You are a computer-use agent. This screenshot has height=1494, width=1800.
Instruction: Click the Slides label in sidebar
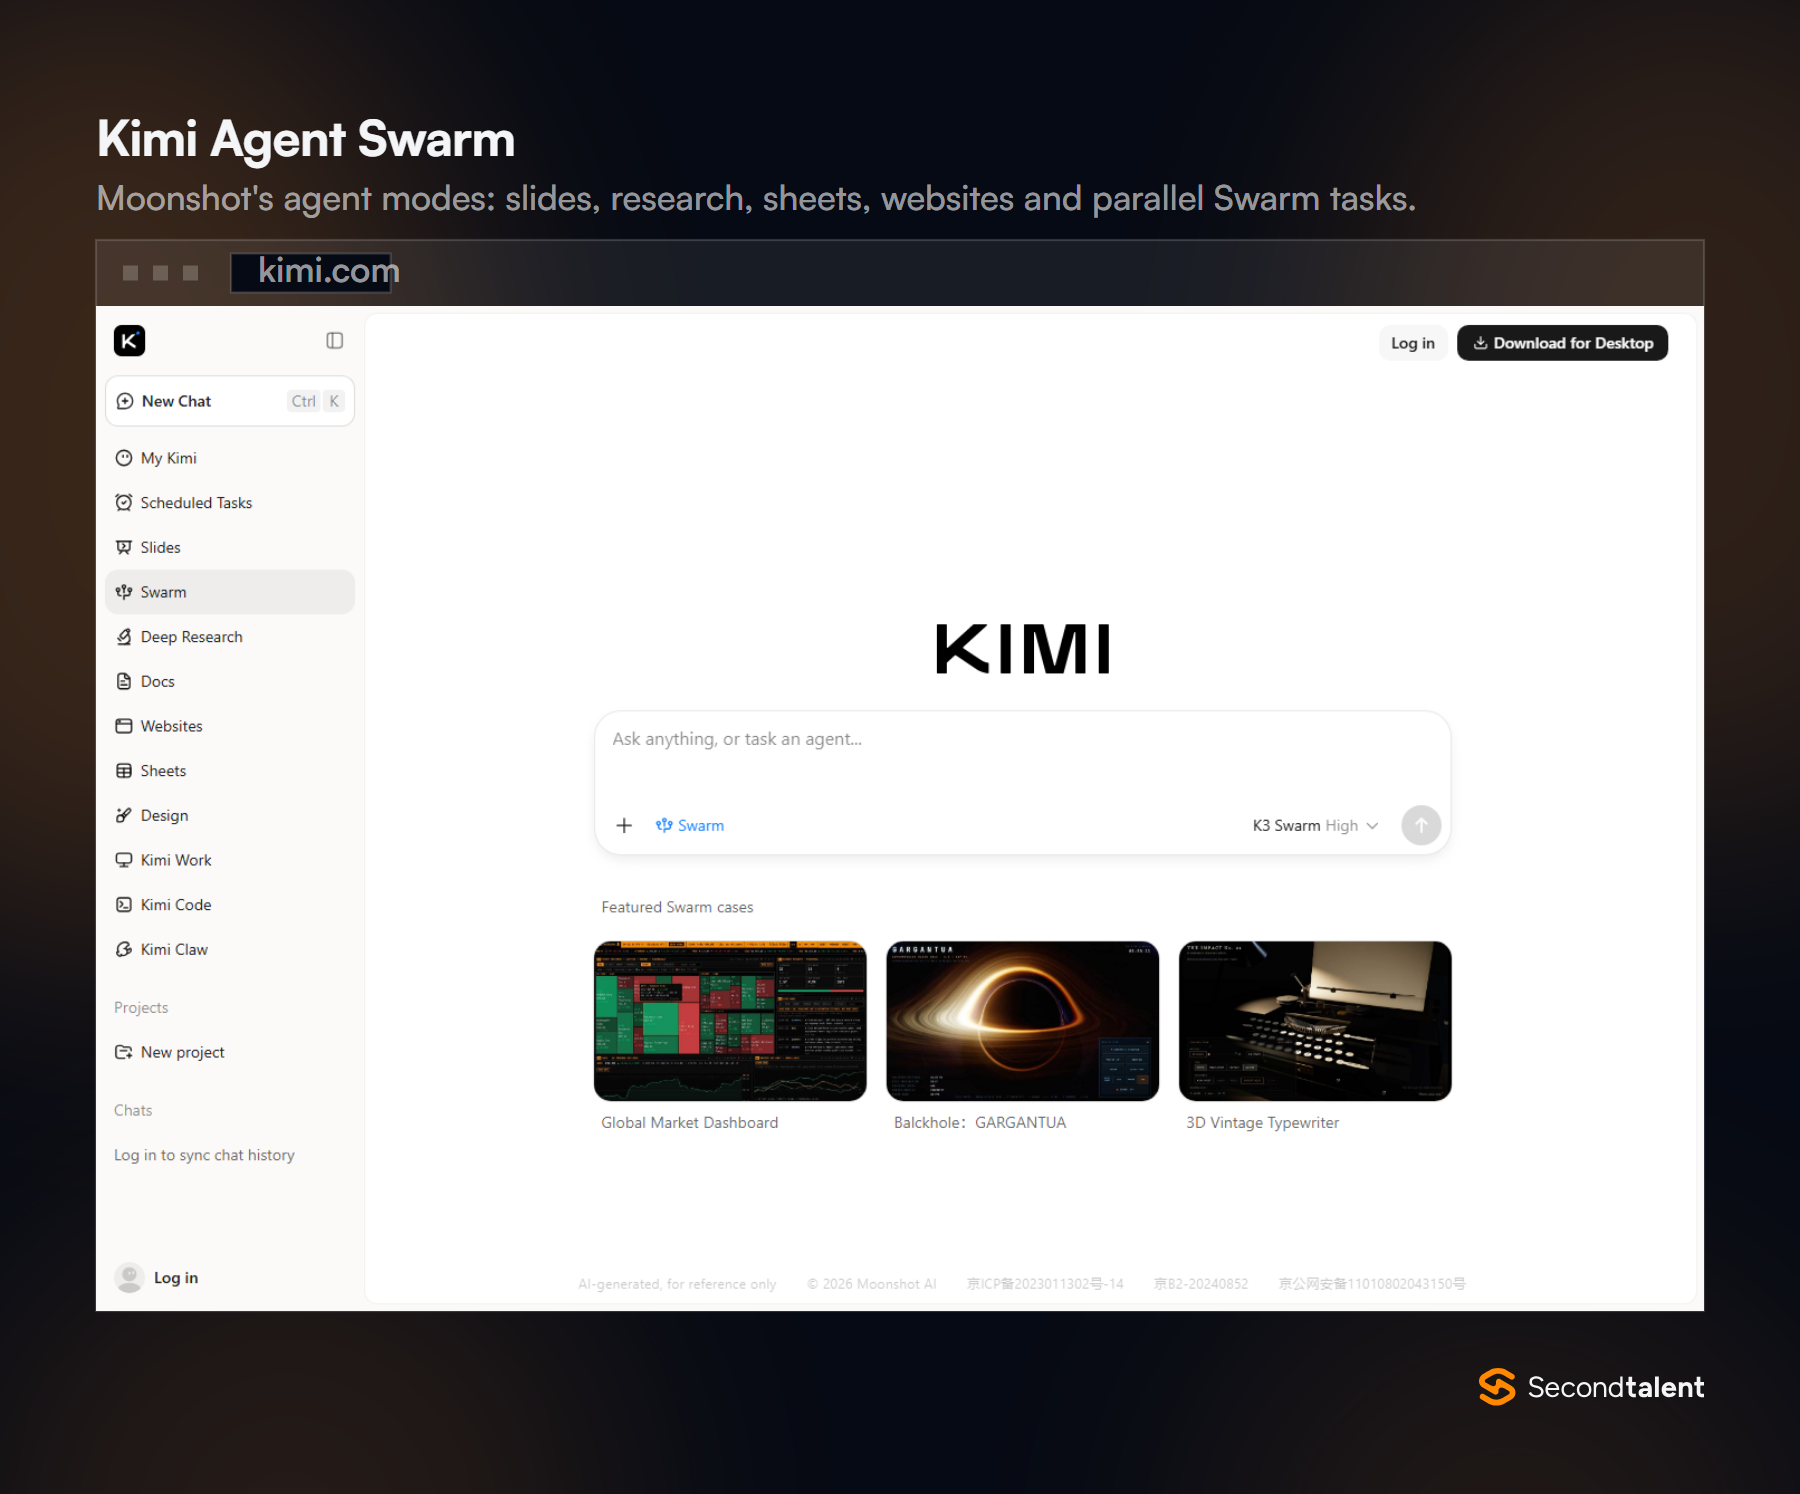click(160, 547)
